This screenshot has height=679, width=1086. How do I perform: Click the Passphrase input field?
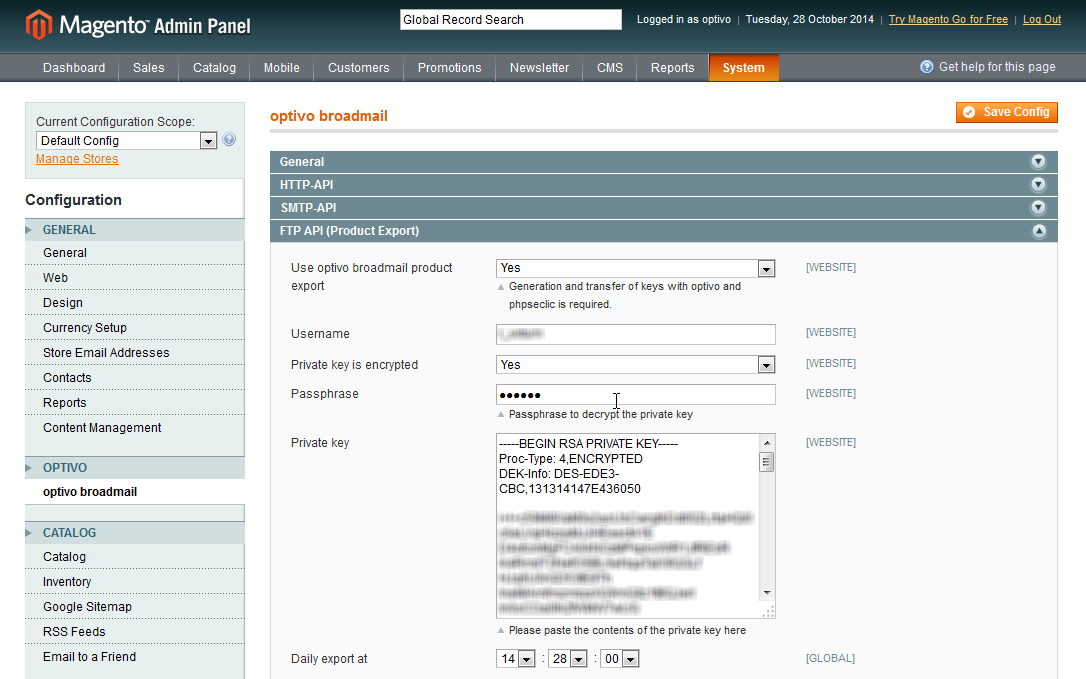(636, 395)
